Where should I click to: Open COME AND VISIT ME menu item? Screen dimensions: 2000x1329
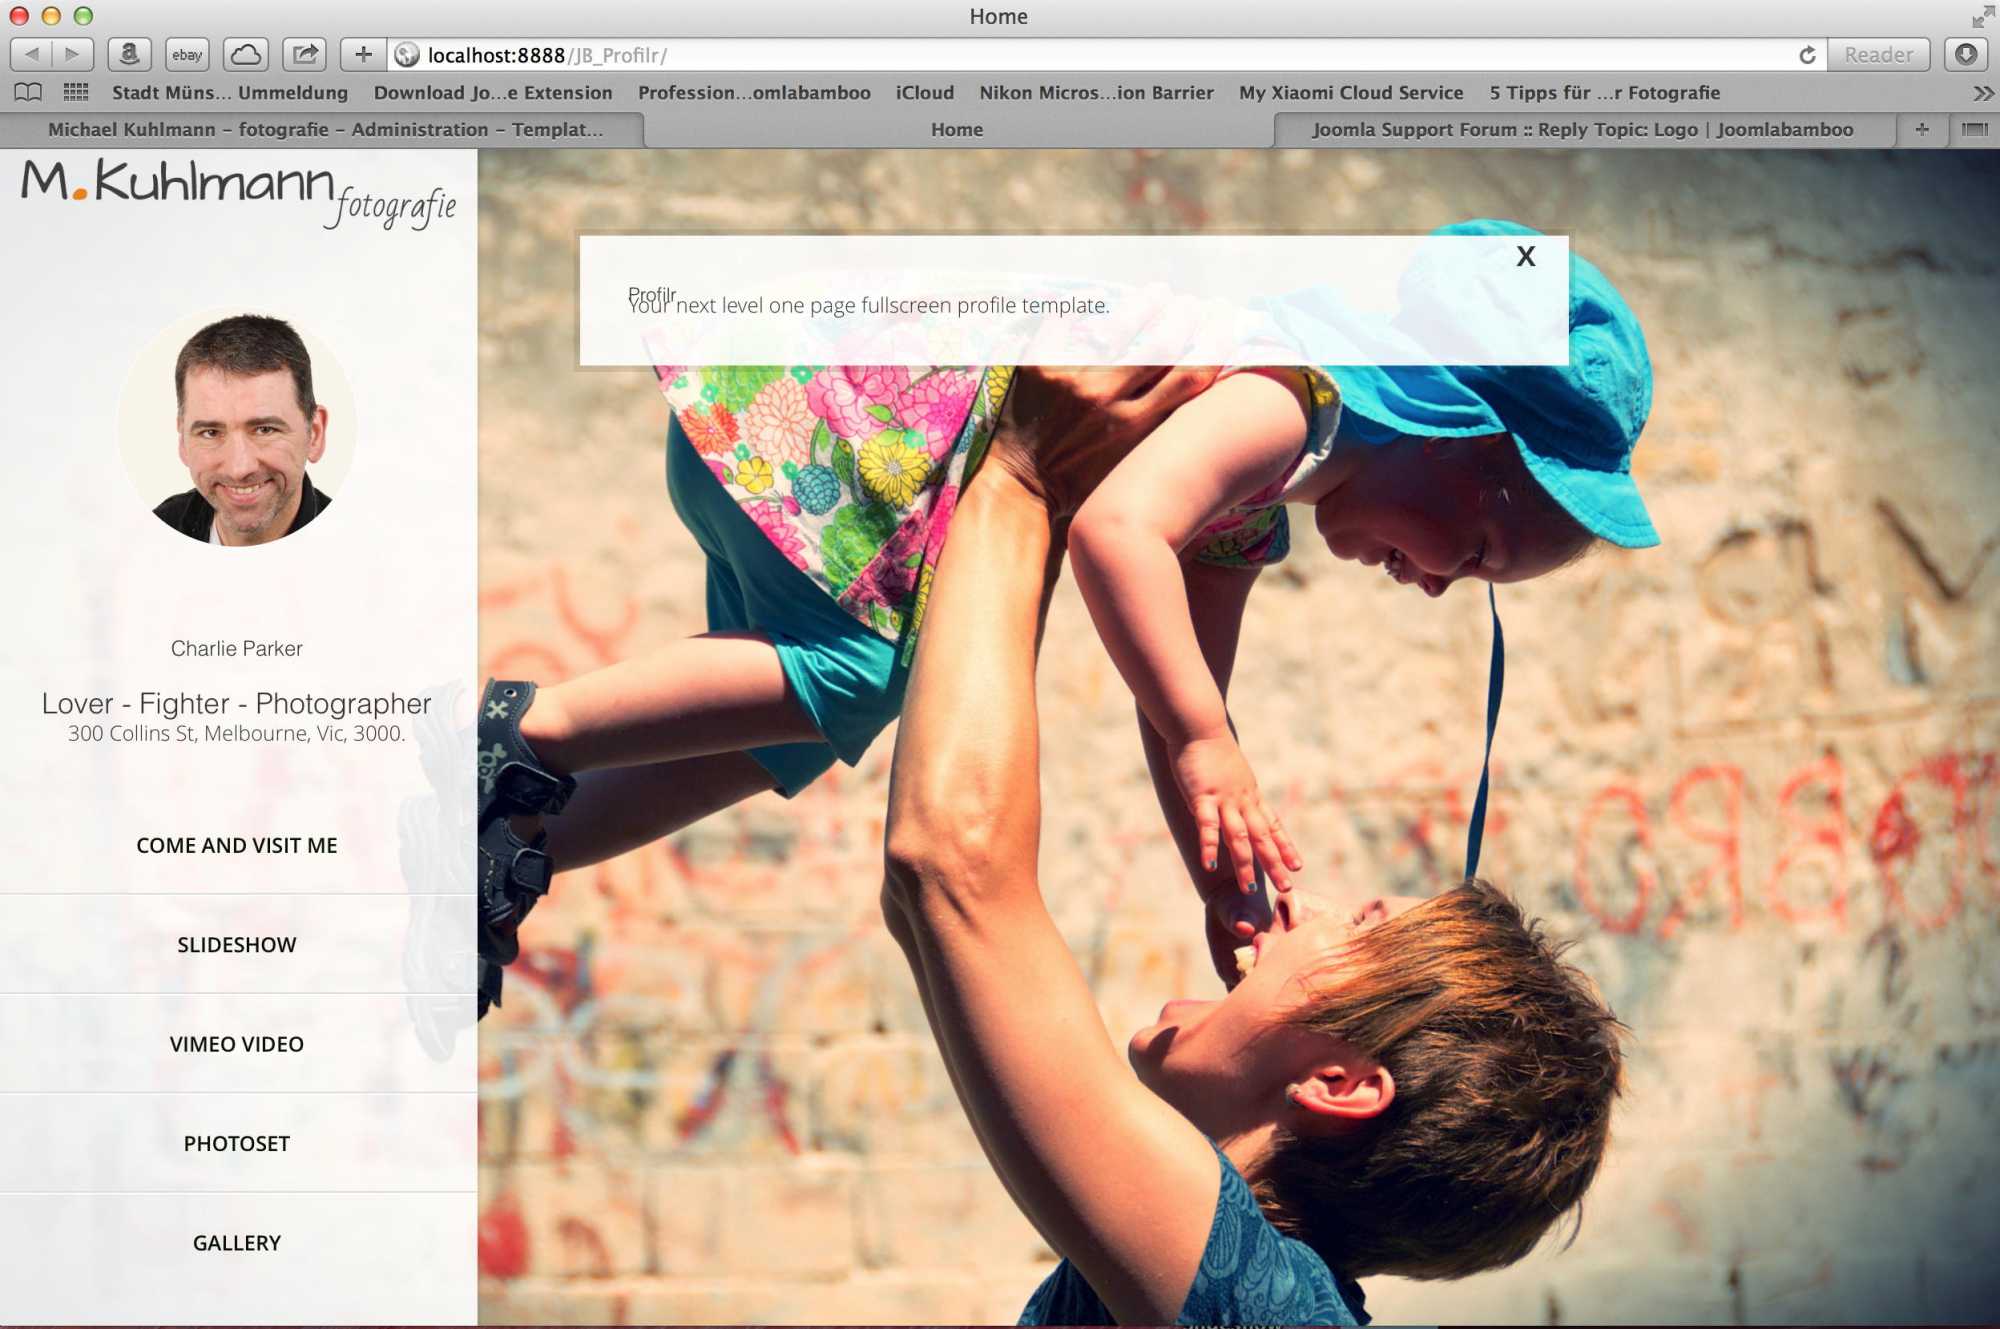point(237,845)
